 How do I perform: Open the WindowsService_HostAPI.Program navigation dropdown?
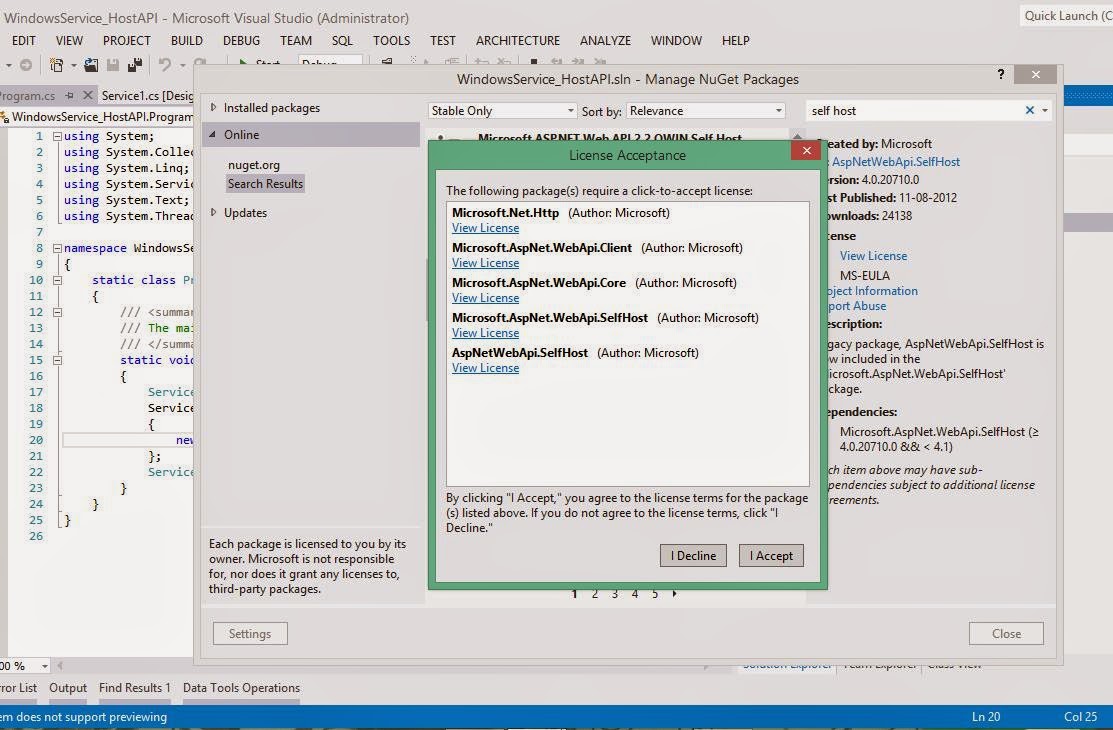click(x=97, y=116)
